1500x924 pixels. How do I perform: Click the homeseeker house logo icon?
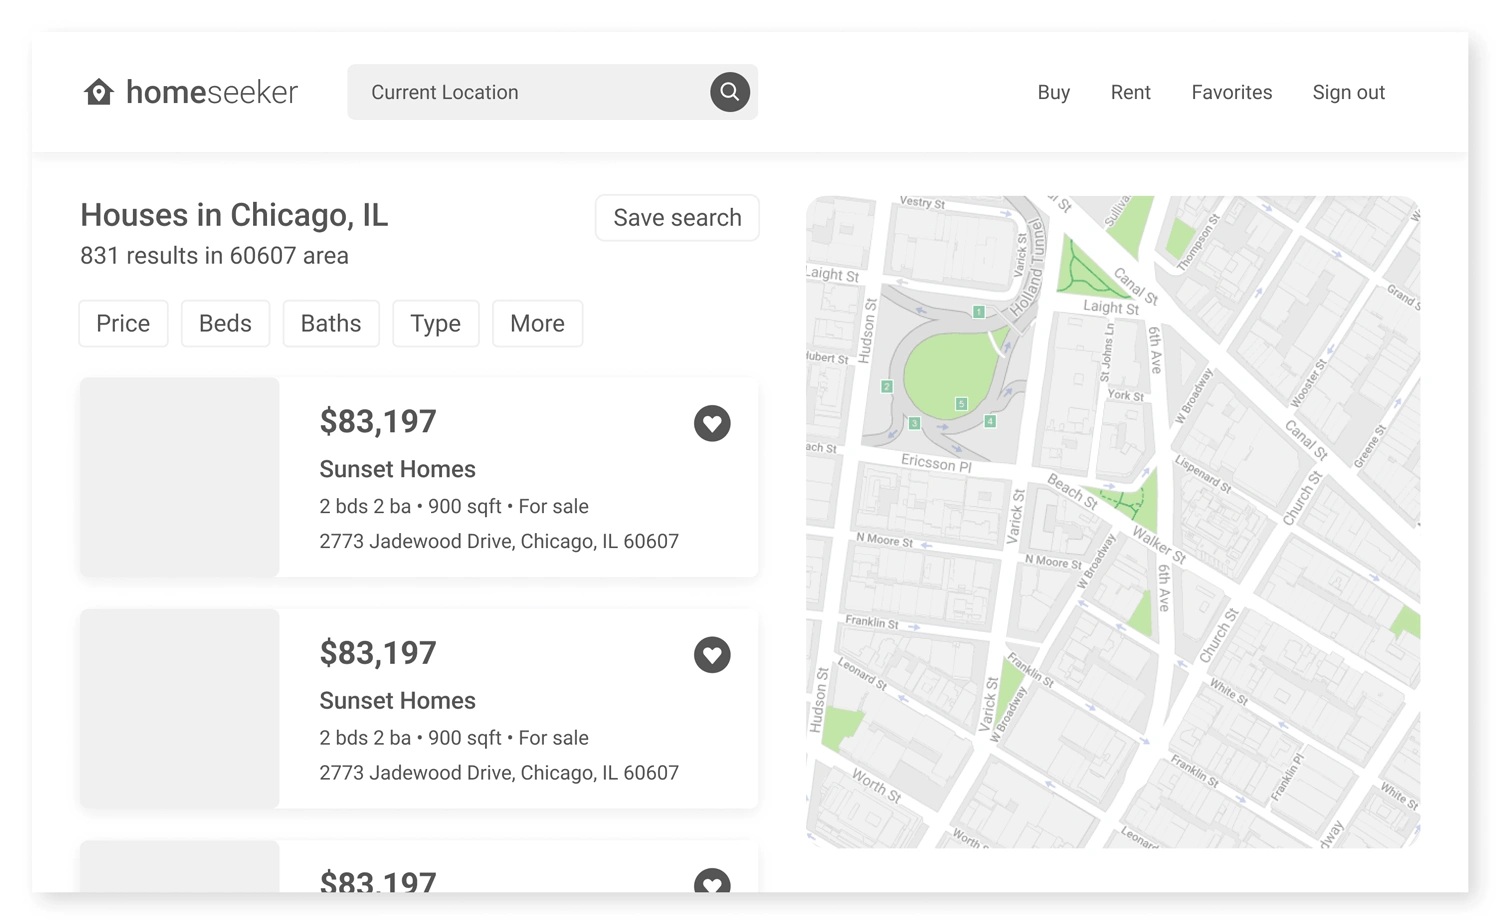[99, 92]
